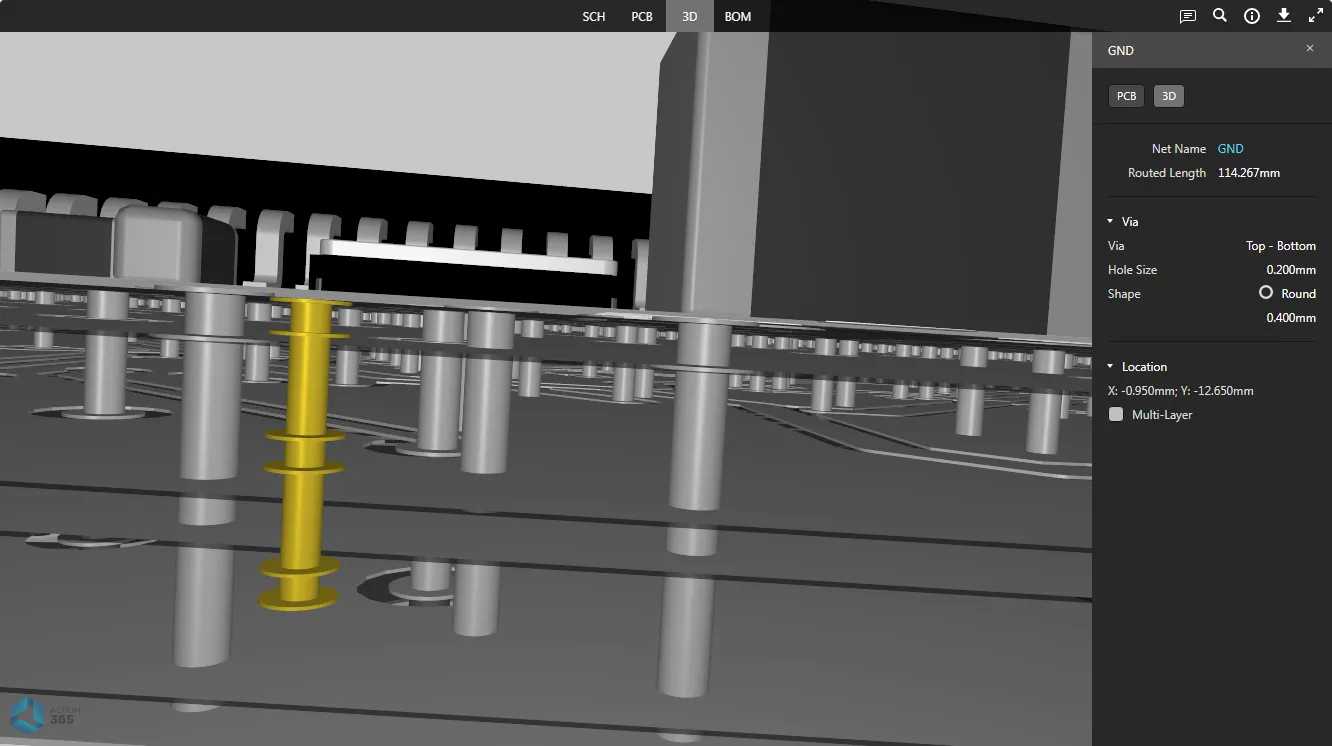Enter full screen view
1332x746 pixels.
coord(1316,16)
